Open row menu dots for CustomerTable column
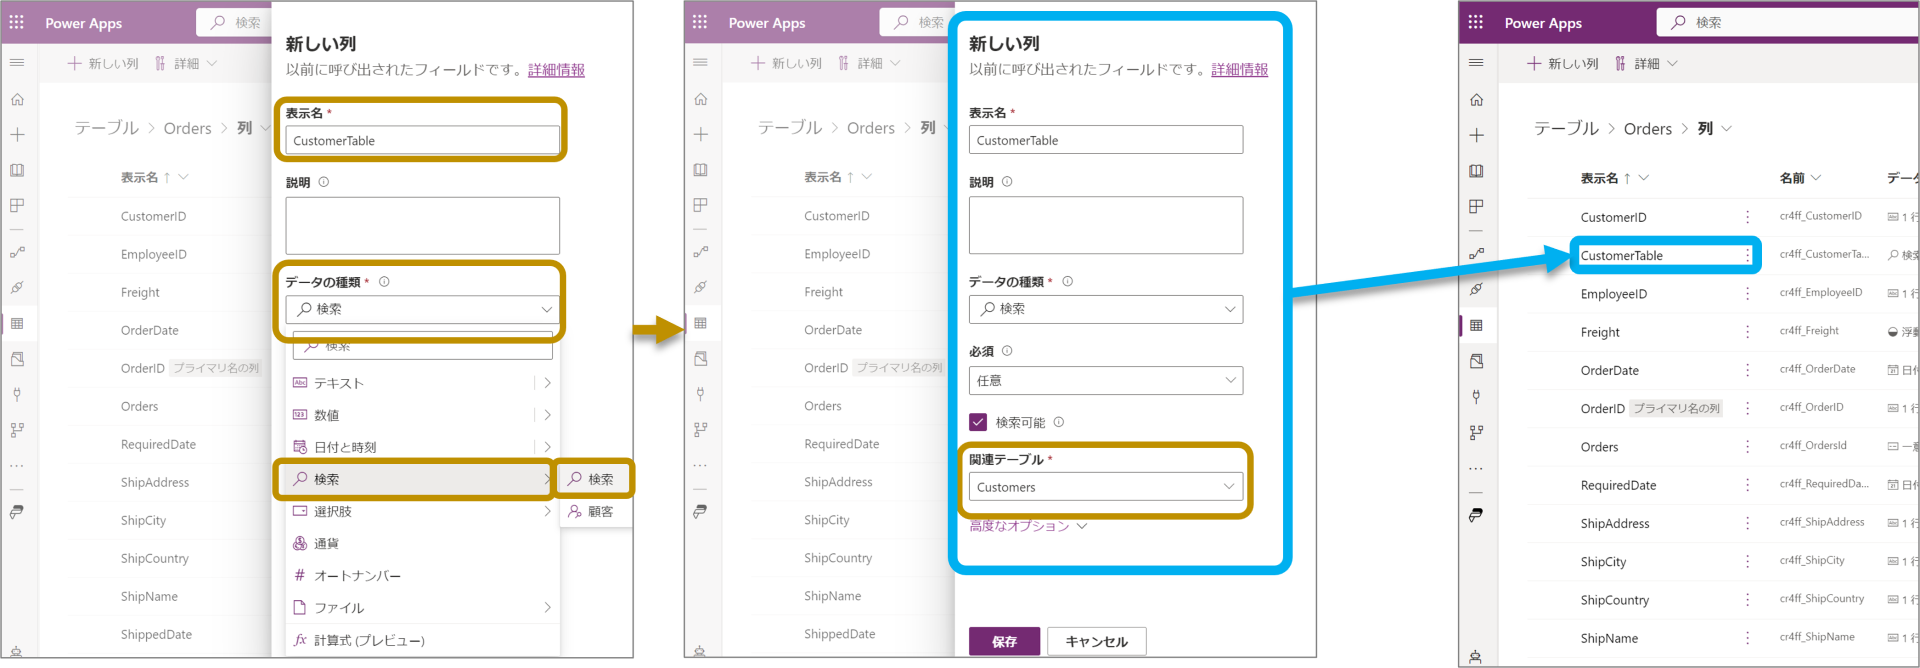The image size is (1920, 668). tap(1747, 255)
